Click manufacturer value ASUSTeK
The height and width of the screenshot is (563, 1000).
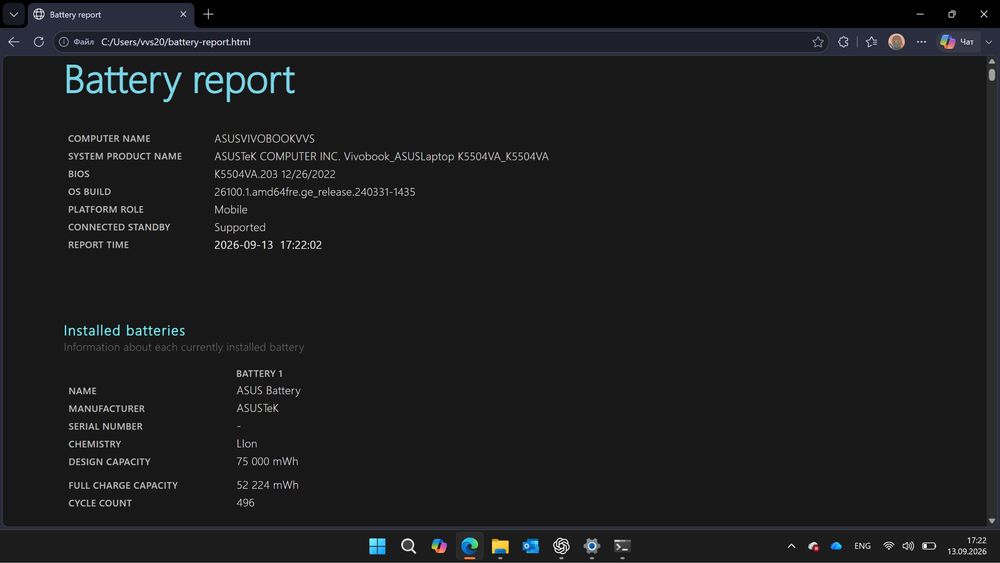(258, 408)
